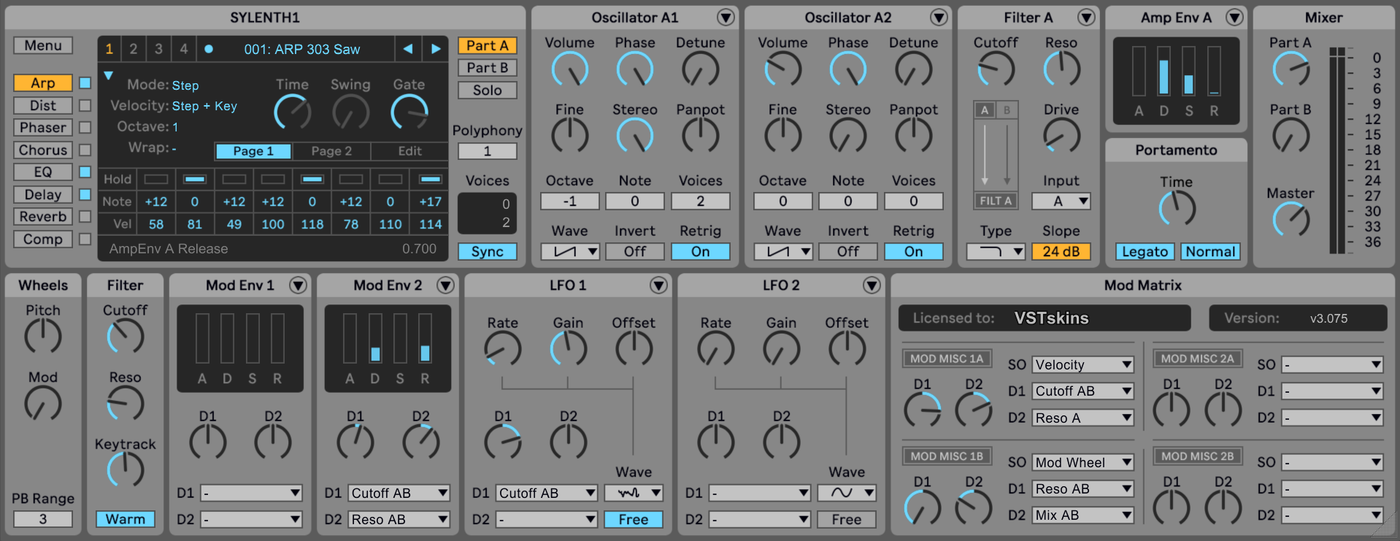
Task: Open the LFO 1 options menu arrow
Action: (x=658, y=285)
